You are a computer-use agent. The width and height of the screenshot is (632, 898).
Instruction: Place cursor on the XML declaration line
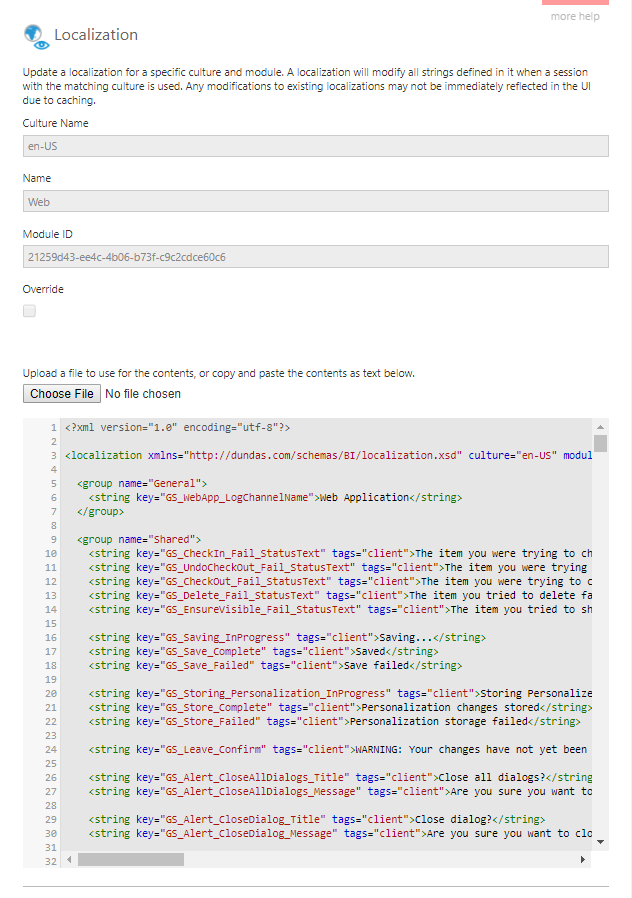pos(178,427)
